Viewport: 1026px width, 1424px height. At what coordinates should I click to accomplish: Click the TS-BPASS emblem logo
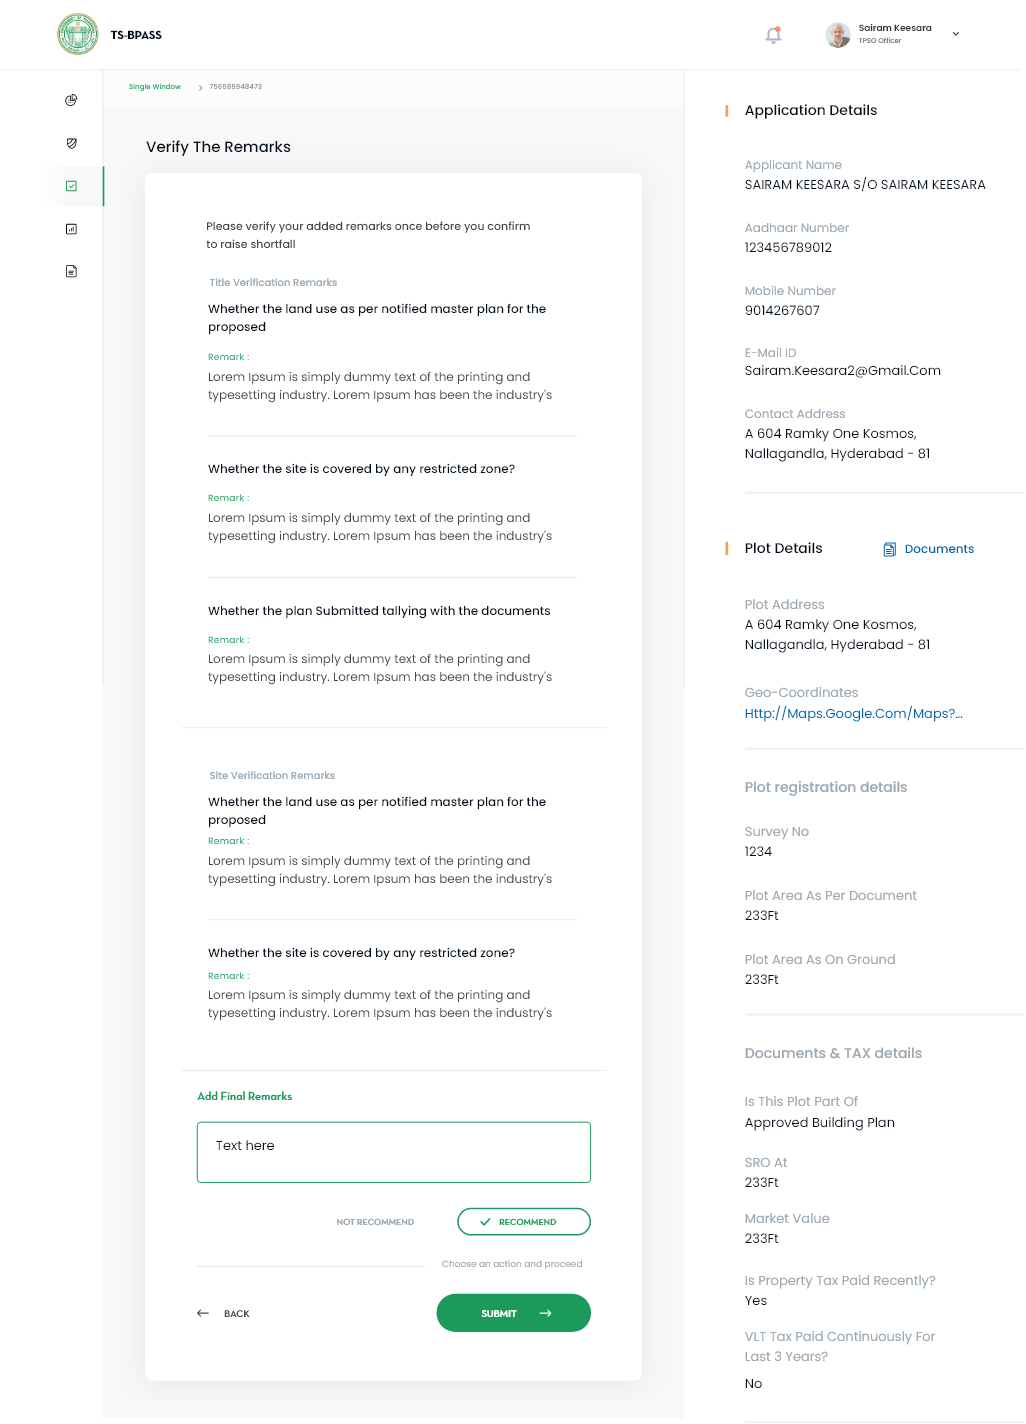(78, 34)
